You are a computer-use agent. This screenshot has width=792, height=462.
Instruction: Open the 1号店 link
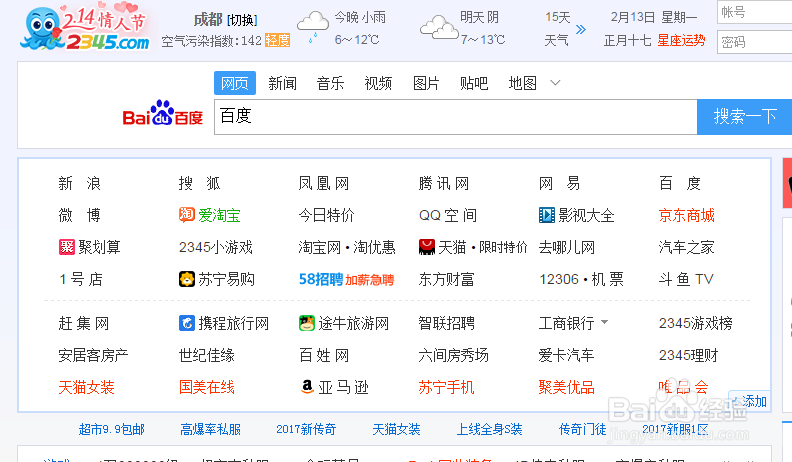coord(81,279)
